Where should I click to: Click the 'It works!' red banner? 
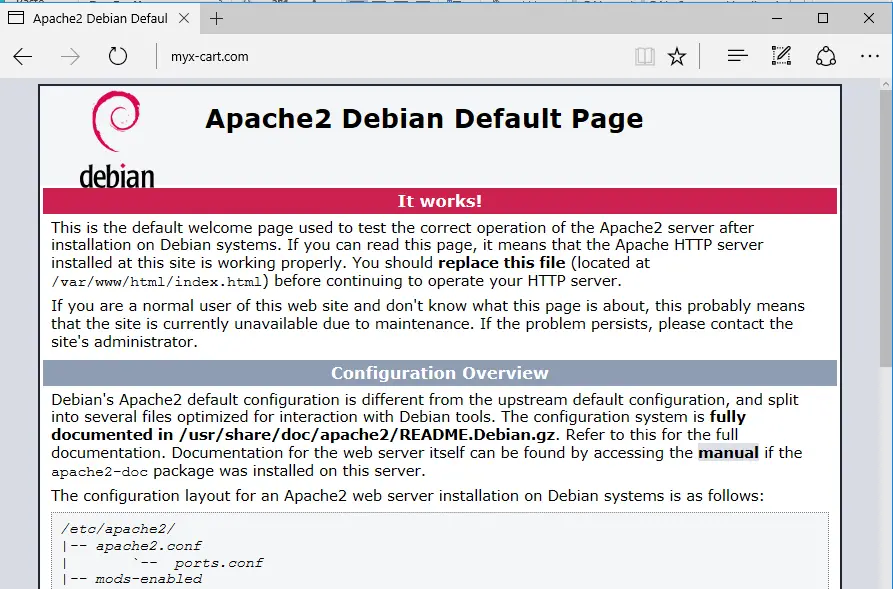tap(440, 201)
